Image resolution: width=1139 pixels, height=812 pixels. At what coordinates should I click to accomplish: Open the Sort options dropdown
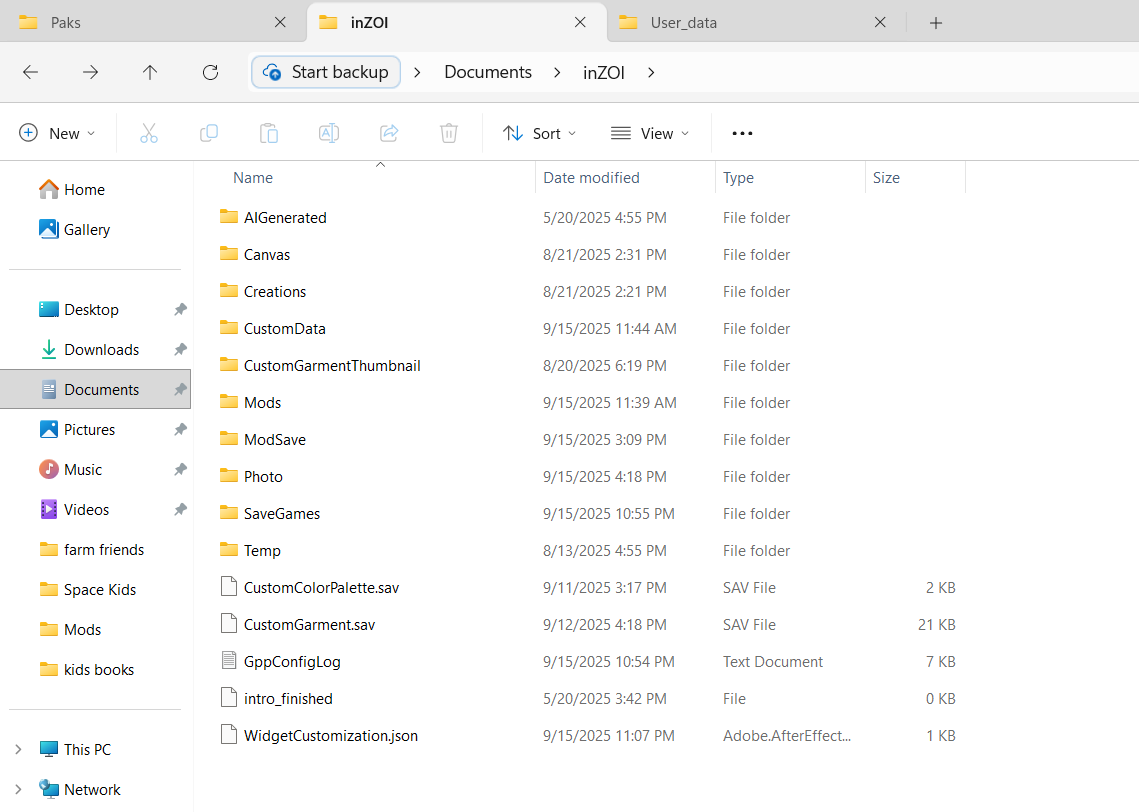coord(540,133)
